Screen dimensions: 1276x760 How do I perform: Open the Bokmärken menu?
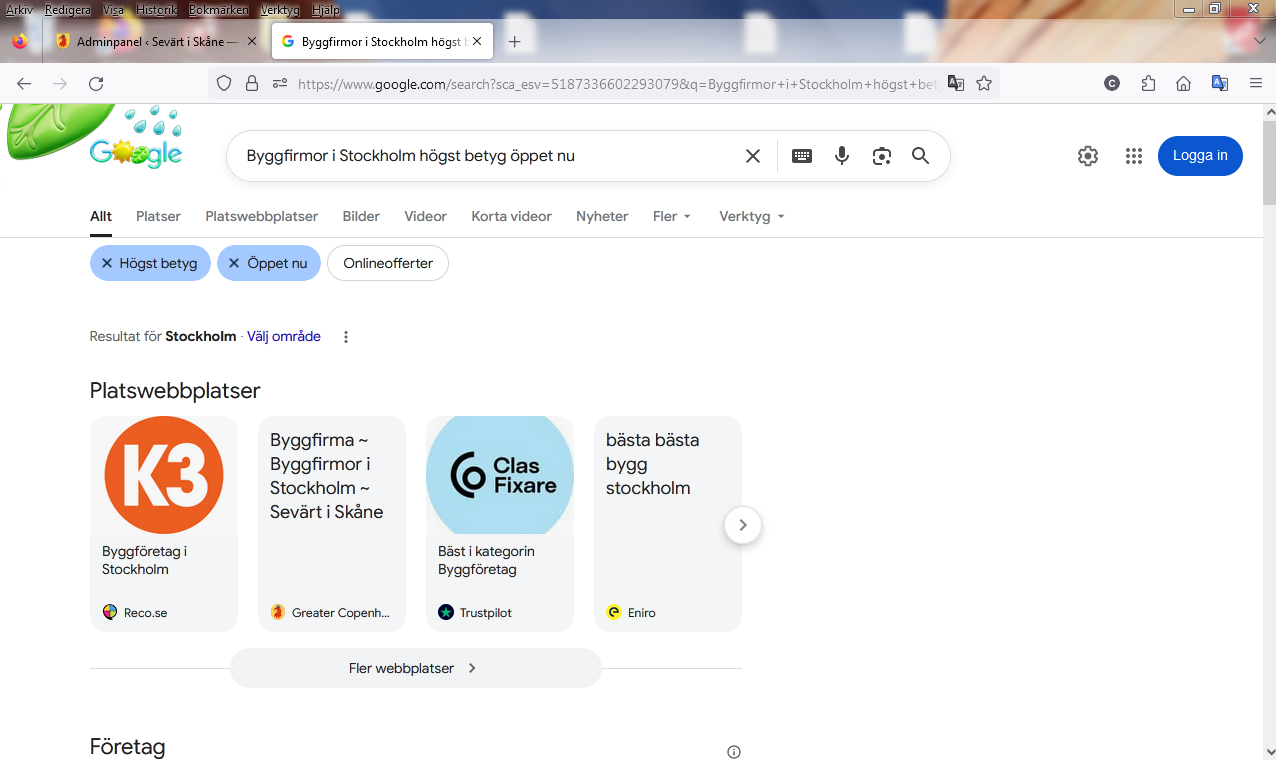pyautogui.click(x=218, y=10)
